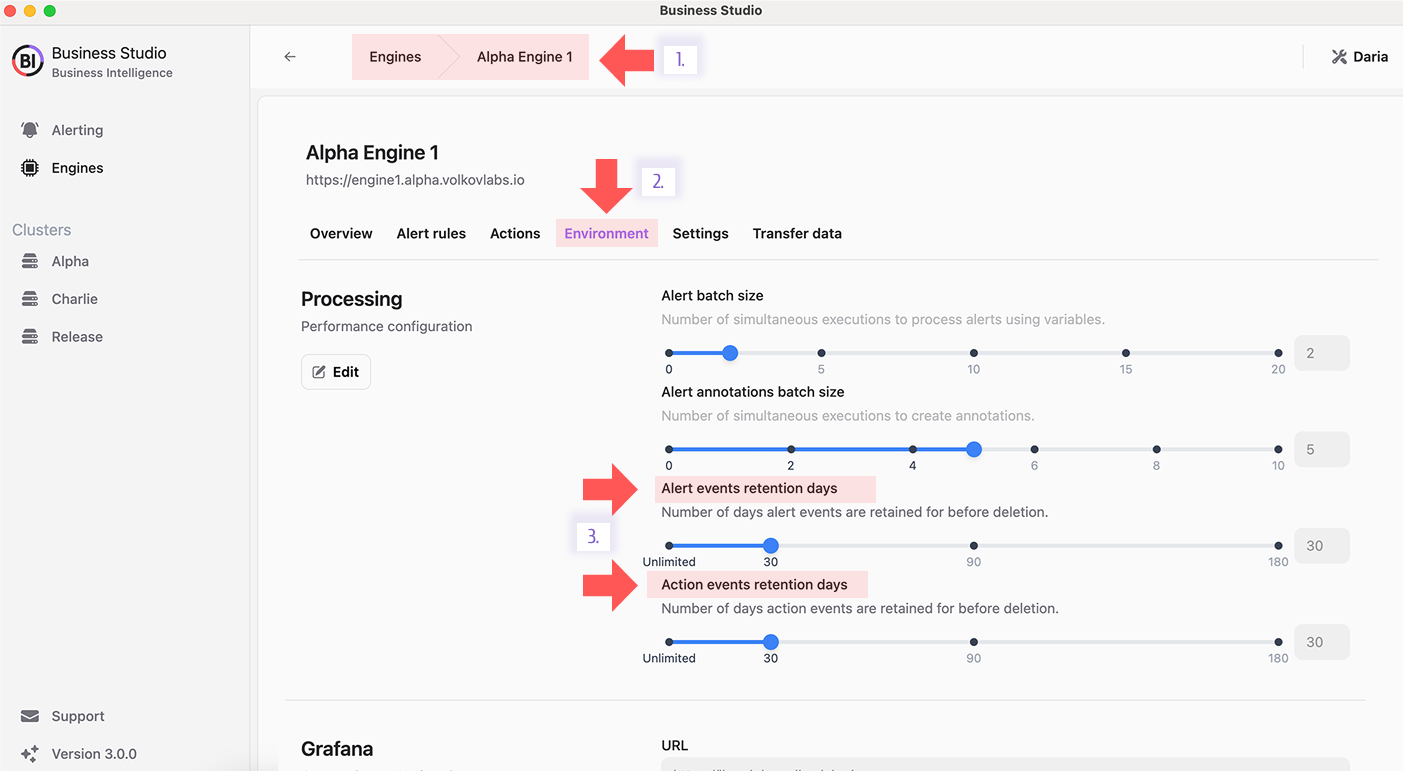Open the Daria user menu

(x=1359, y=57)
